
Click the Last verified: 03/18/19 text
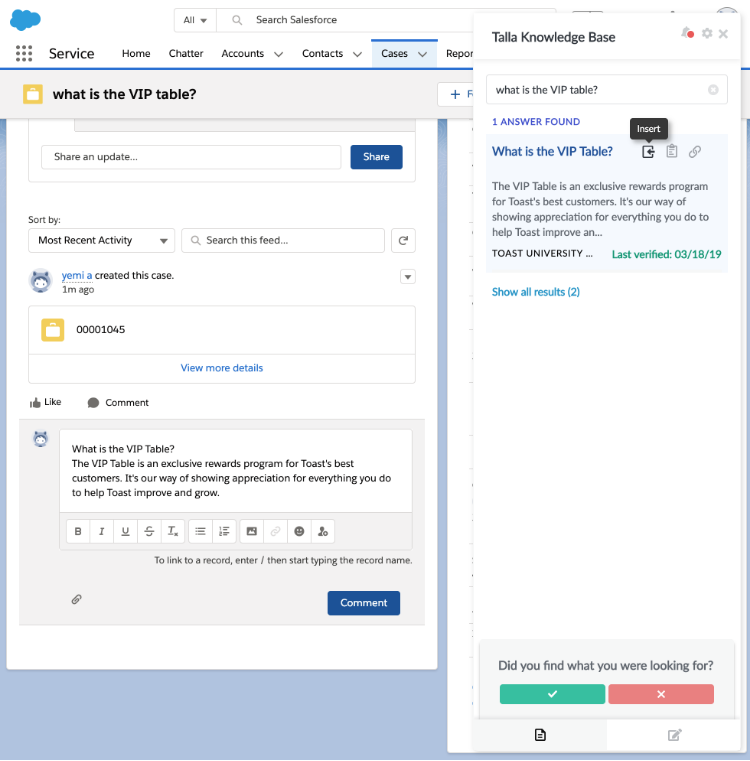666,254
